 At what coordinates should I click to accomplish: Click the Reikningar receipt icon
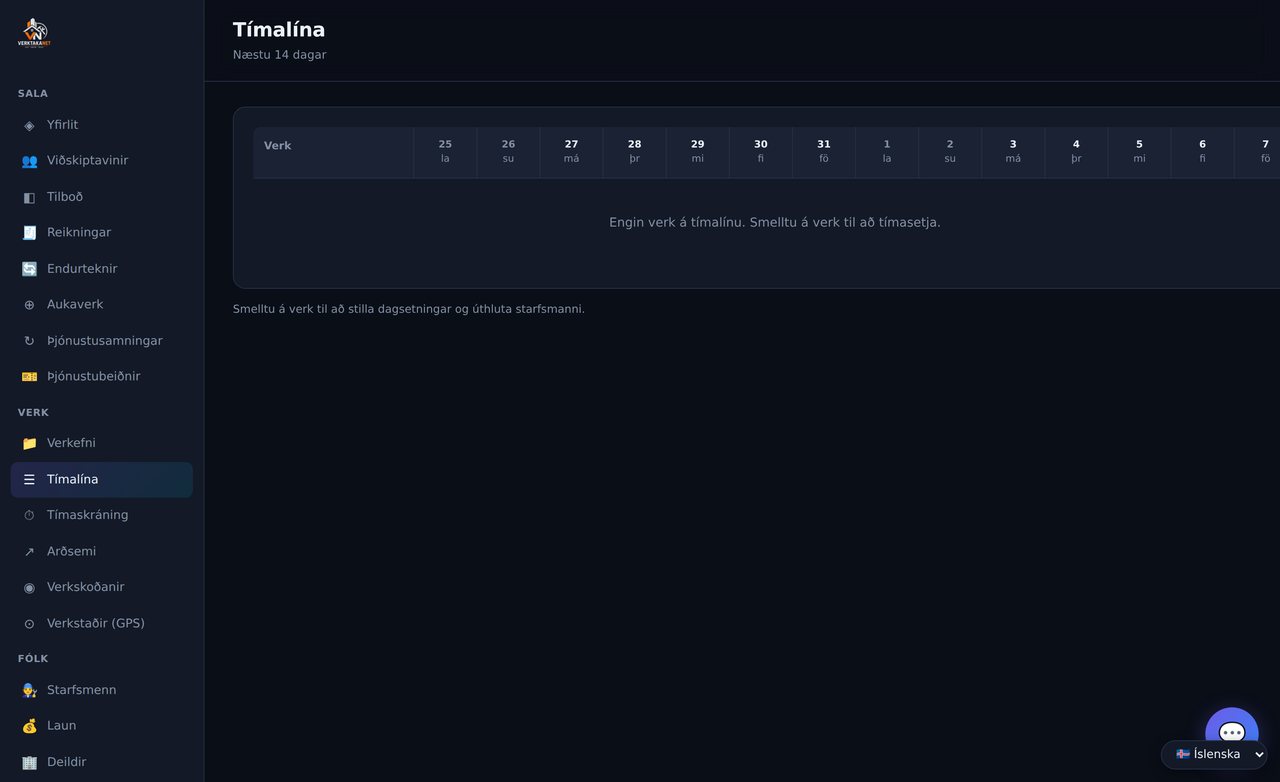[29, 233]
